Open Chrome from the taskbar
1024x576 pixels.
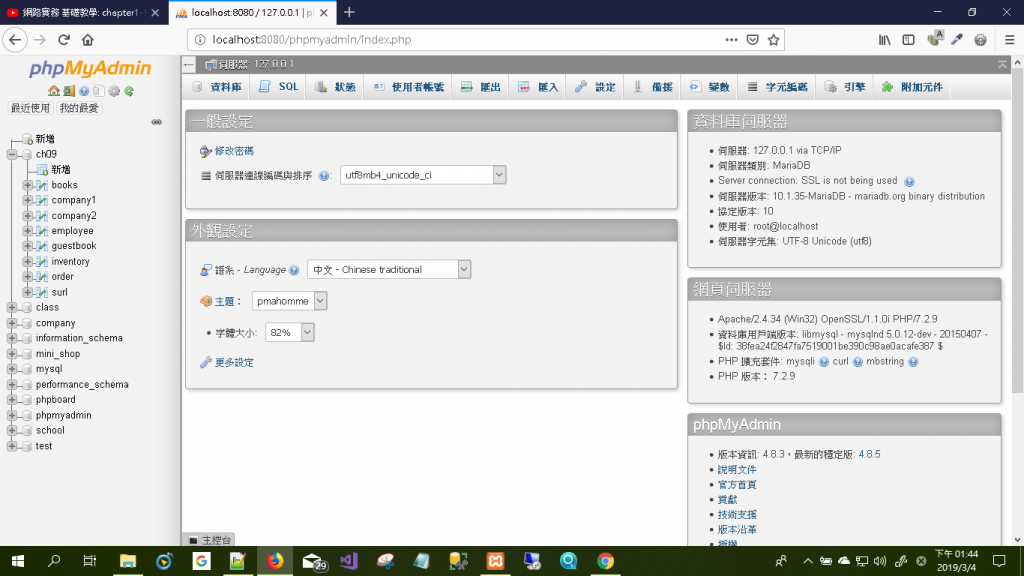(605, 561)
